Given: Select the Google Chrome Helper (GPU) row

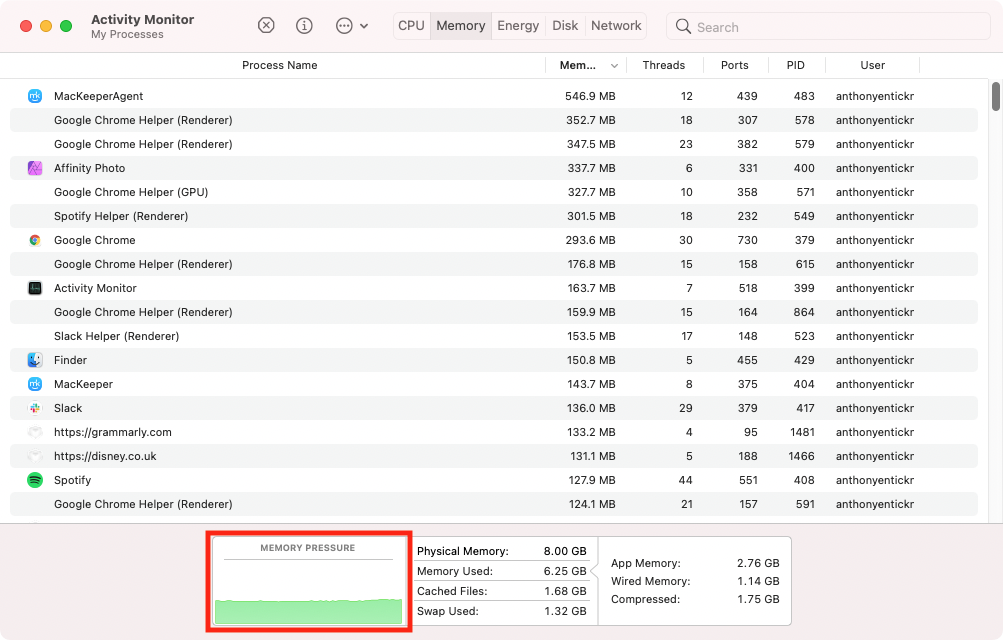Looking at the screenshot, I should (494, 192).
